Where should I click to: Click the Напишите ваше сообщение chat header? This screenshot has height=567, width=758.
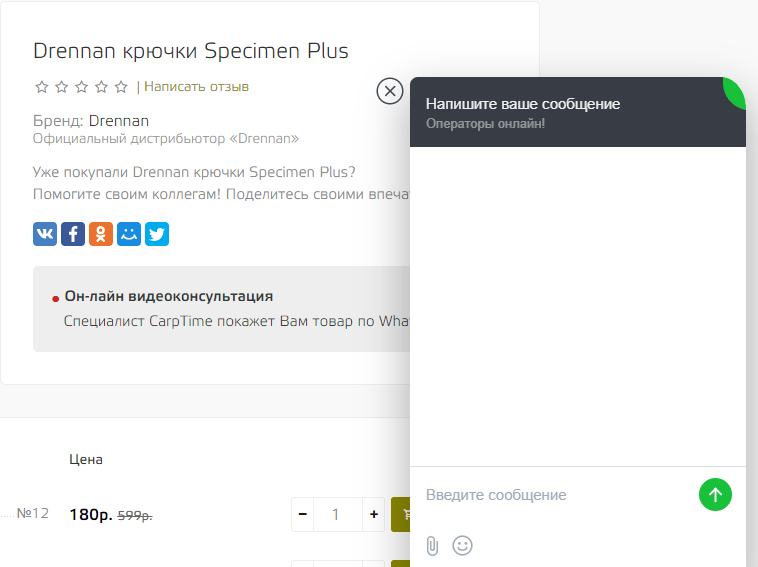(523, 104)
